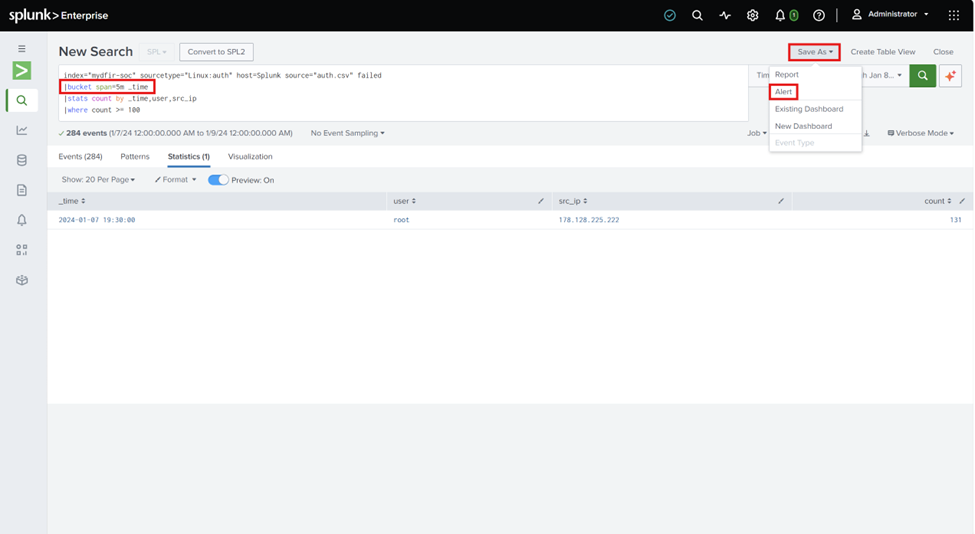The width and height of the screenshot is (975, 534).
Task: Run search with green magnifier button
Action: pos(922,76)
